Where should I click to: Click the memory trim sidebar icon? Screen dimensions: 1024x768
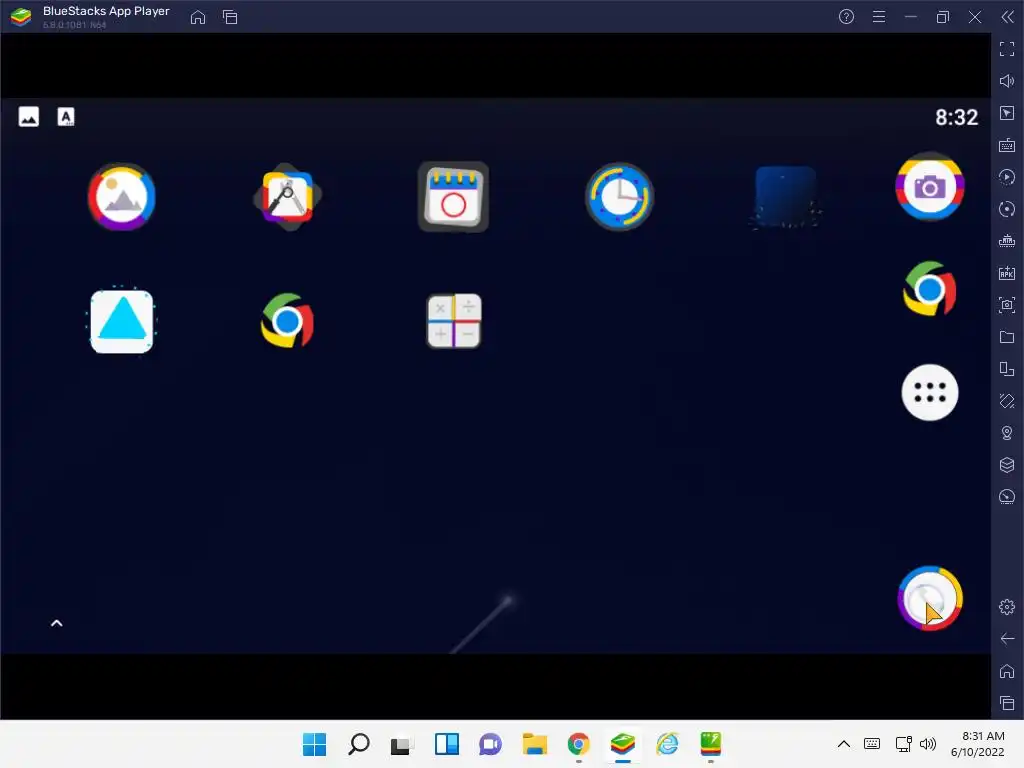tap(1007, 241)
